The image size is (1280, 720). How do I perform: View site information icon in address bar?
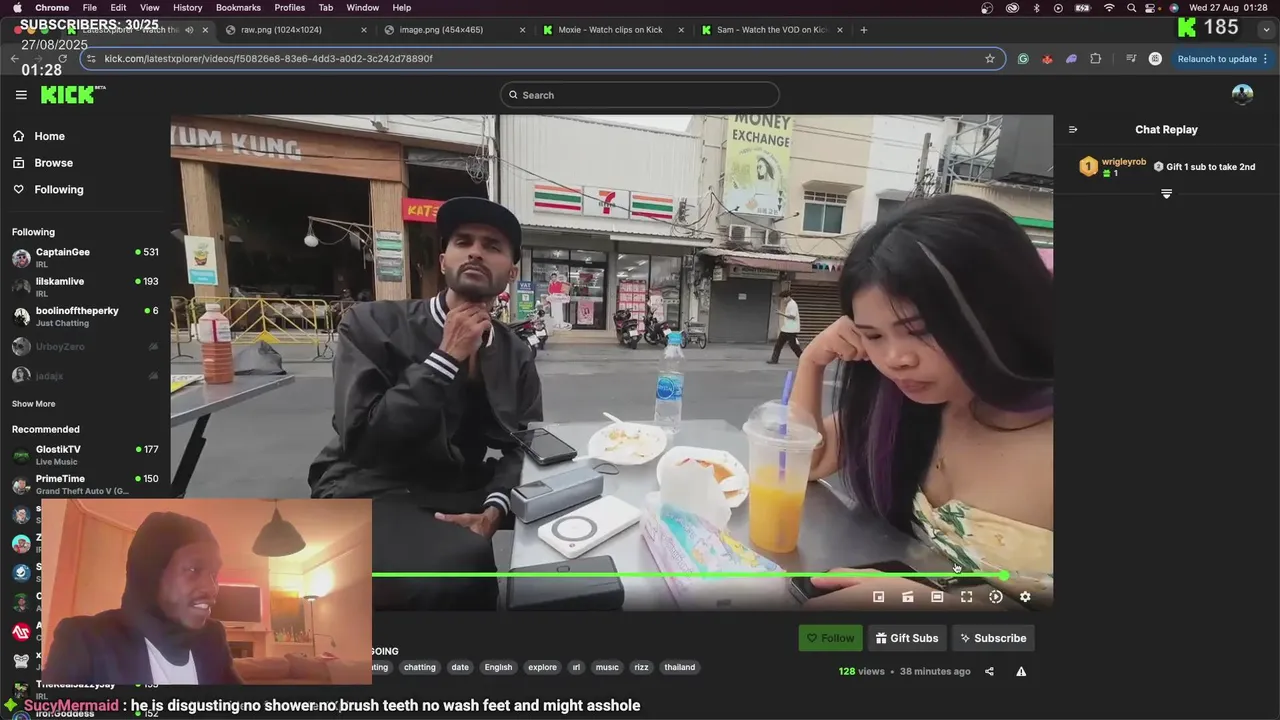pos(91,59)
